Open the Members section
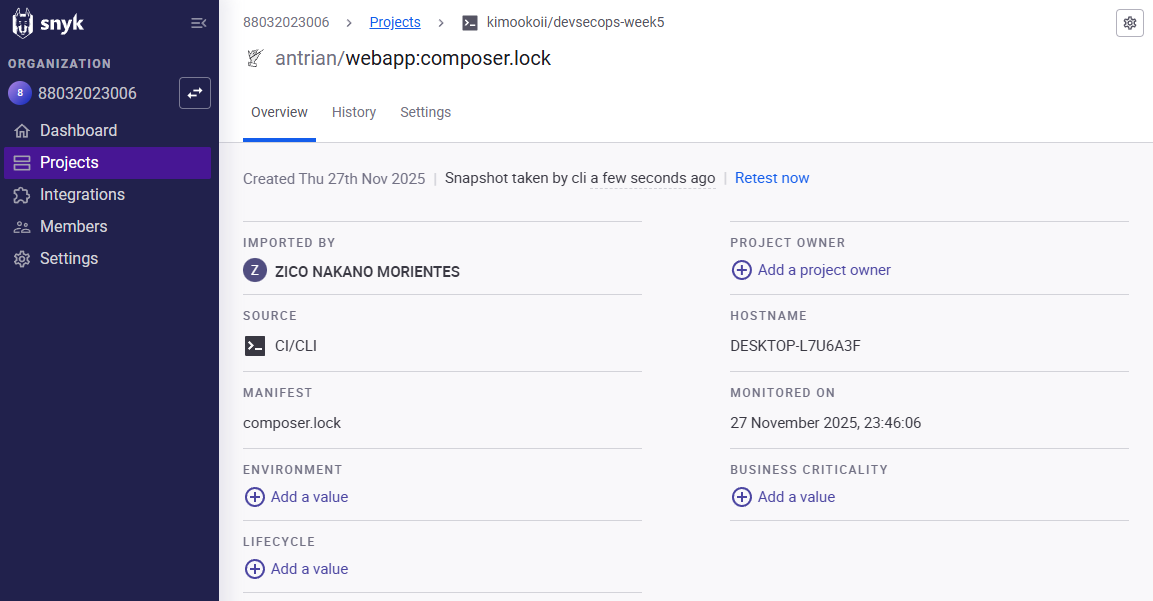 [73, 227]
